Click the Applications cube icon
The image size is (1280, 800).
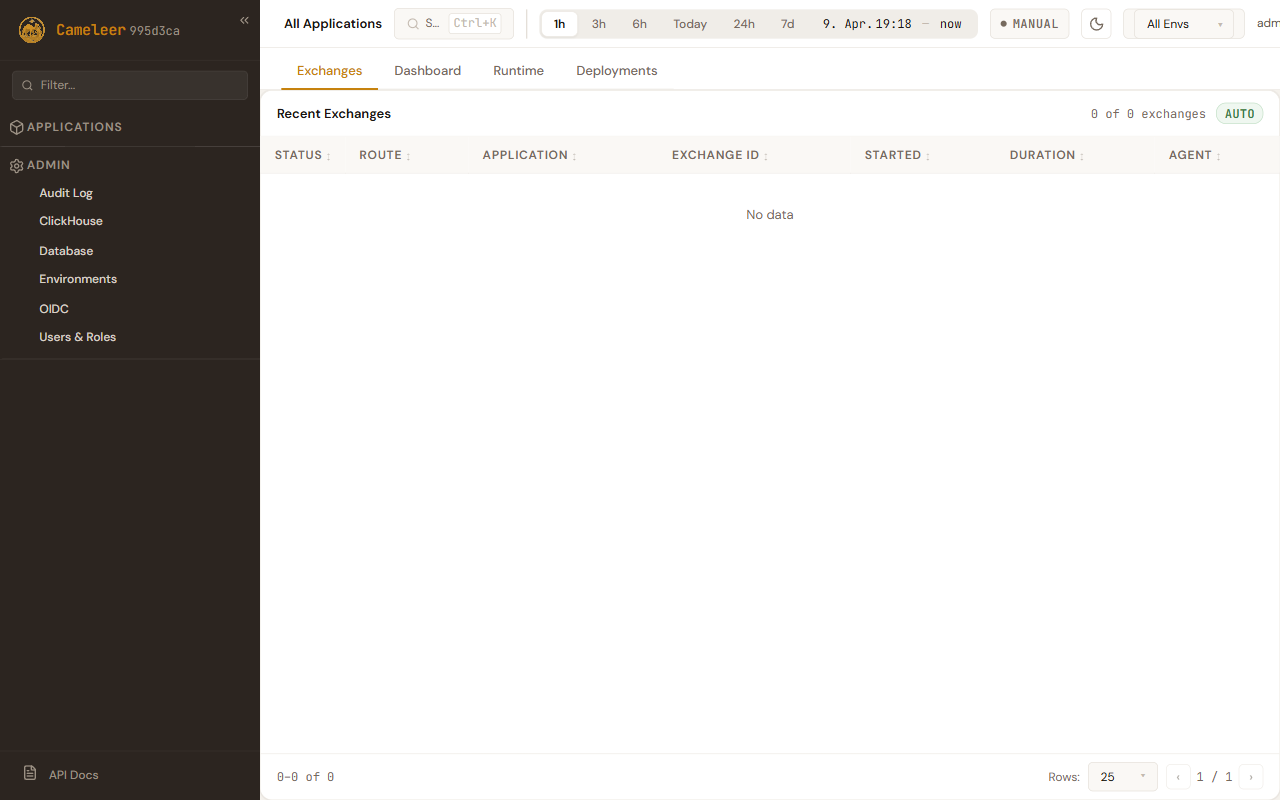coord(16,127)
